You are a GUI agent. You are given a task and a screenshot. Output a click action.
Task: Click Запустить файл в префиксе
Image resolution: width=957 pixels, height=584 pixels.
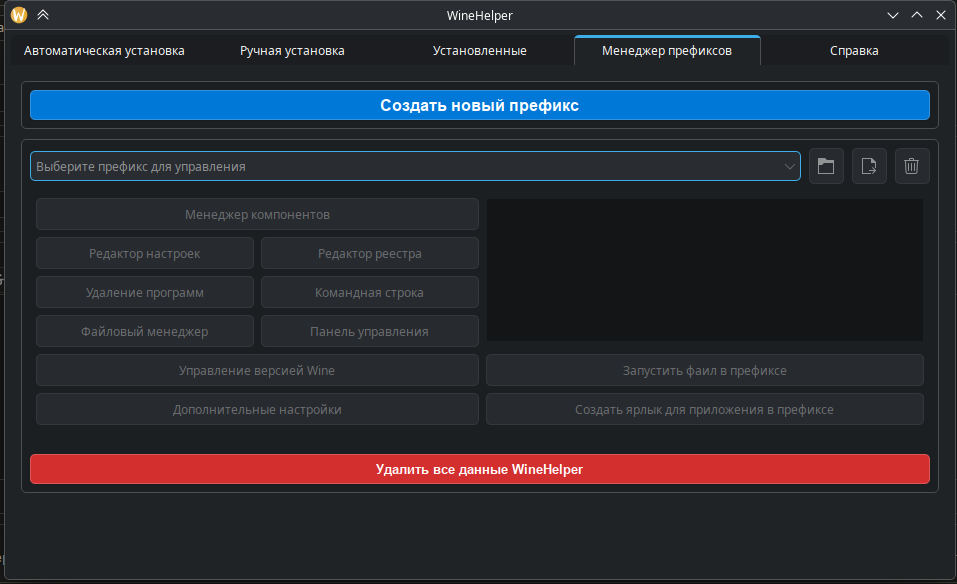(704, 371)
